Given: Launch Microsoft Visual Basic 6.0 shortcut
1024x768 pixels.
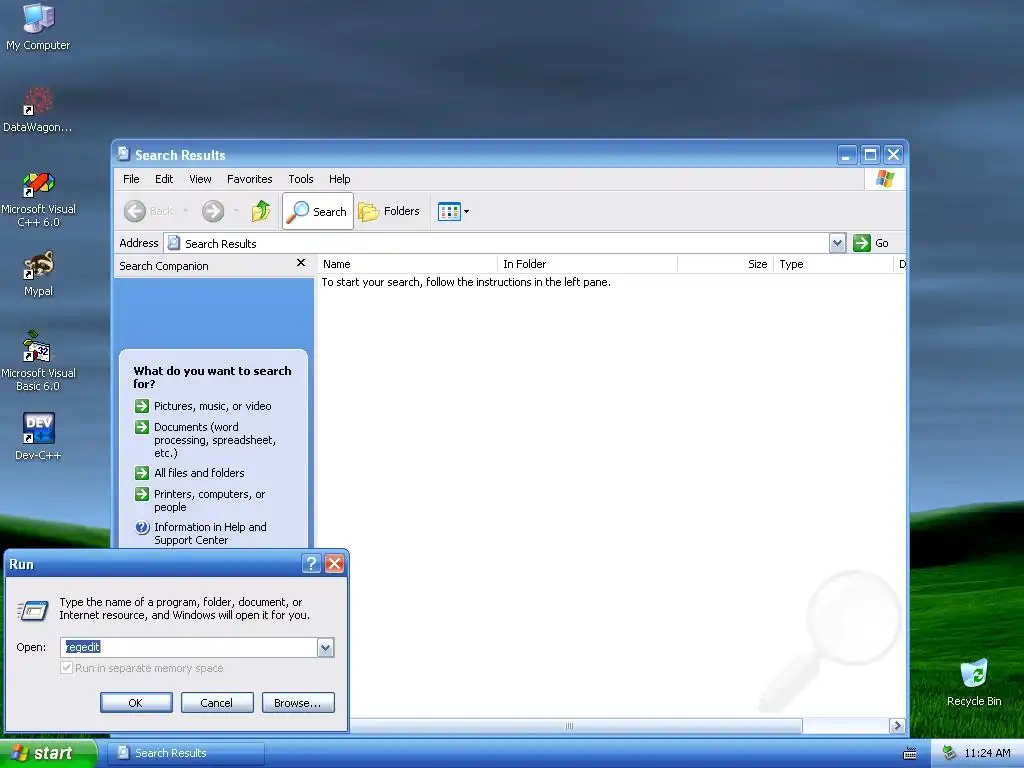Looking at the screenshot, I should (38, 361).
